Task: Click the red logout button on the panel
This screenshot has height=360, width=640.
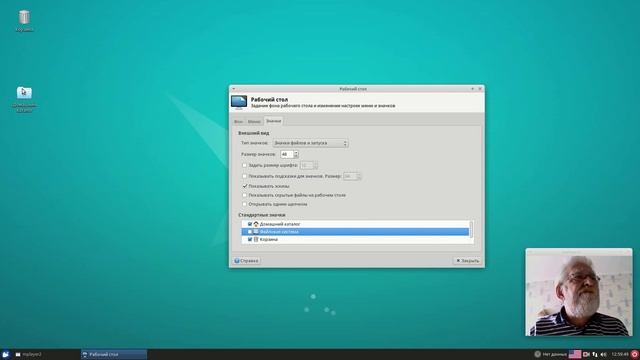Action: pyautogui.click(x=635, y=354)
